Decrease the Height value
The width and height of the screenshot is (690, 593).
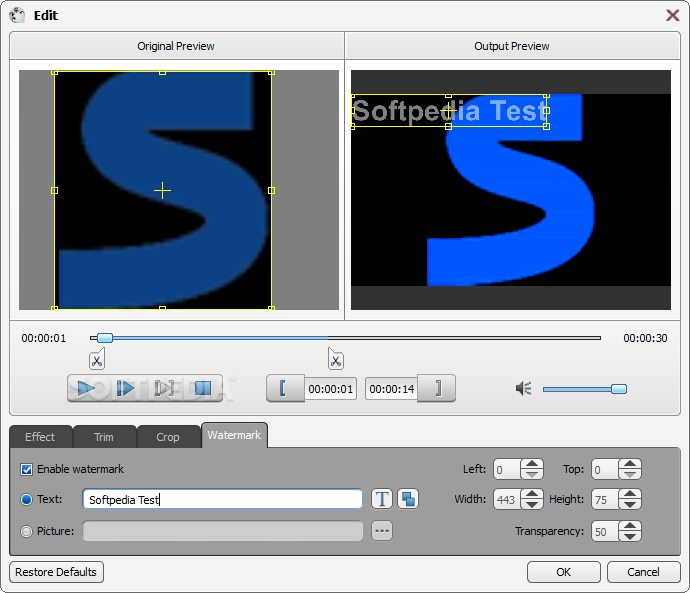tap(630, 504)
